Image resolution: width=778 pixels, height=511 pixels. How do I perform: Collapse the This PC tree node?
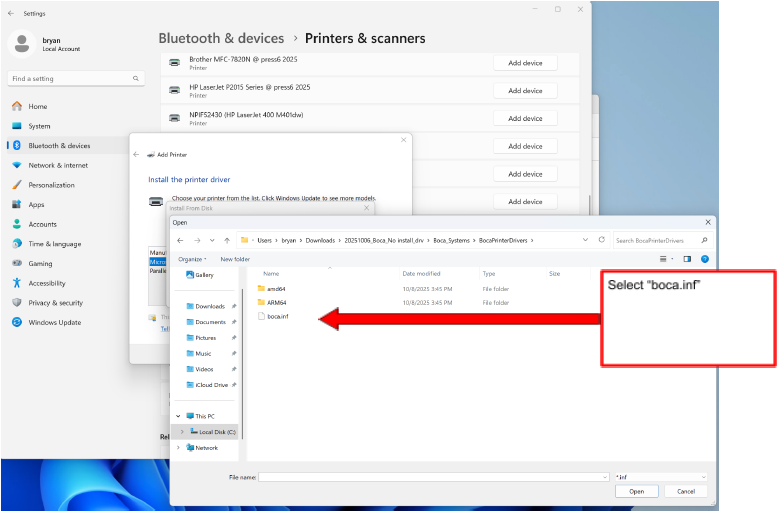(178, 416)
